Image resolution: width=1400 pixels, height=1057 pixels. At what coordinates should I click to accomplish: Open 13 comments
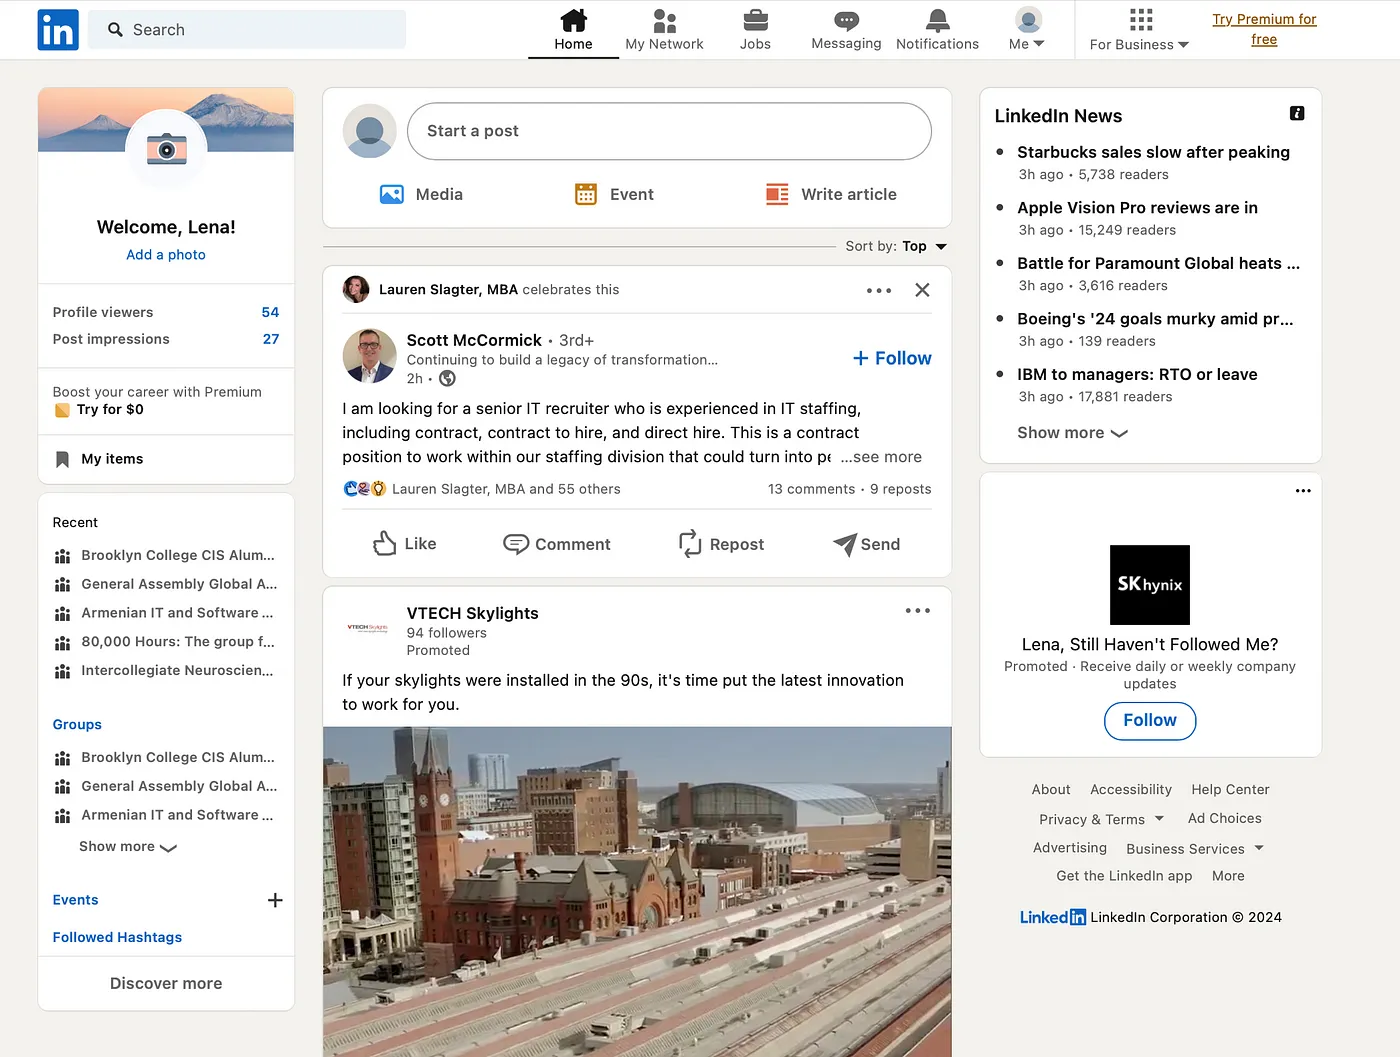tap(811, 489)
